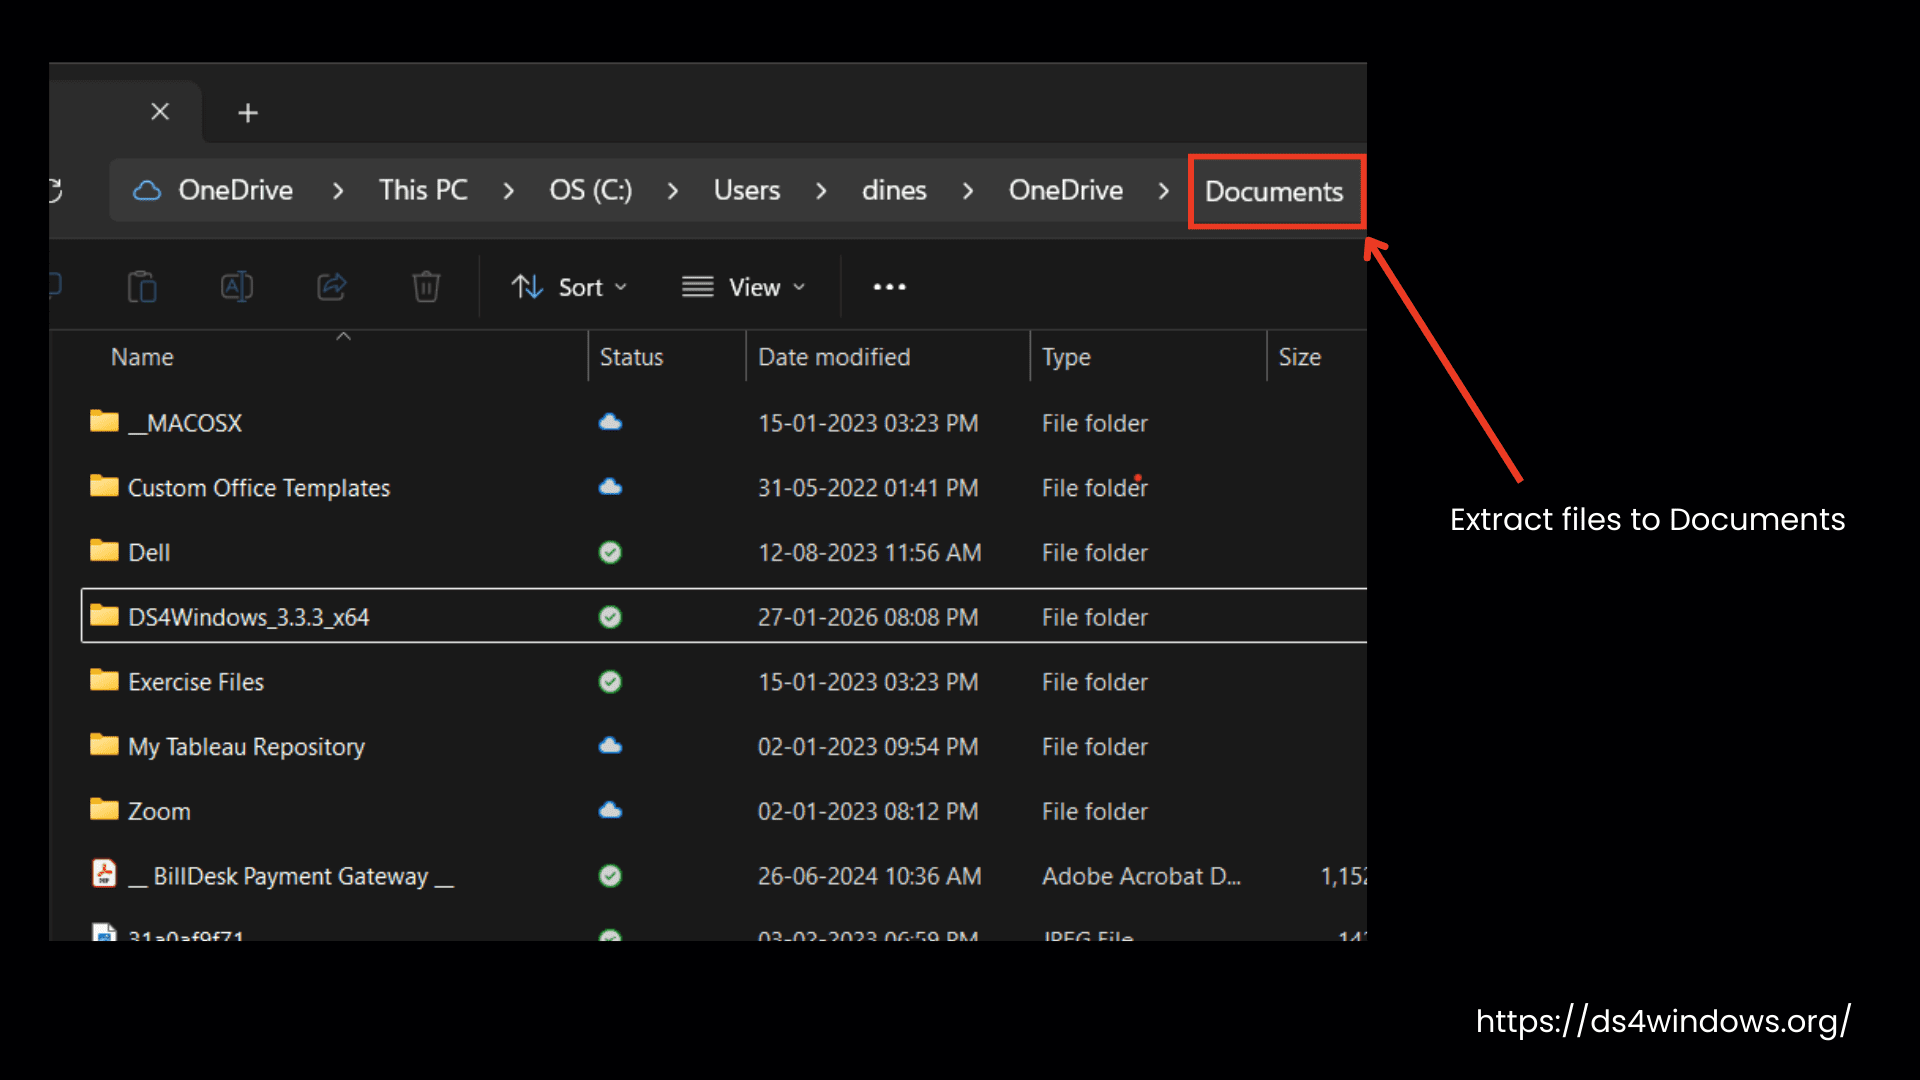Screen dimensions: 1920x1080
Task: Click cloud status icon for My Tableau Repository
Action: coord(610,746)
